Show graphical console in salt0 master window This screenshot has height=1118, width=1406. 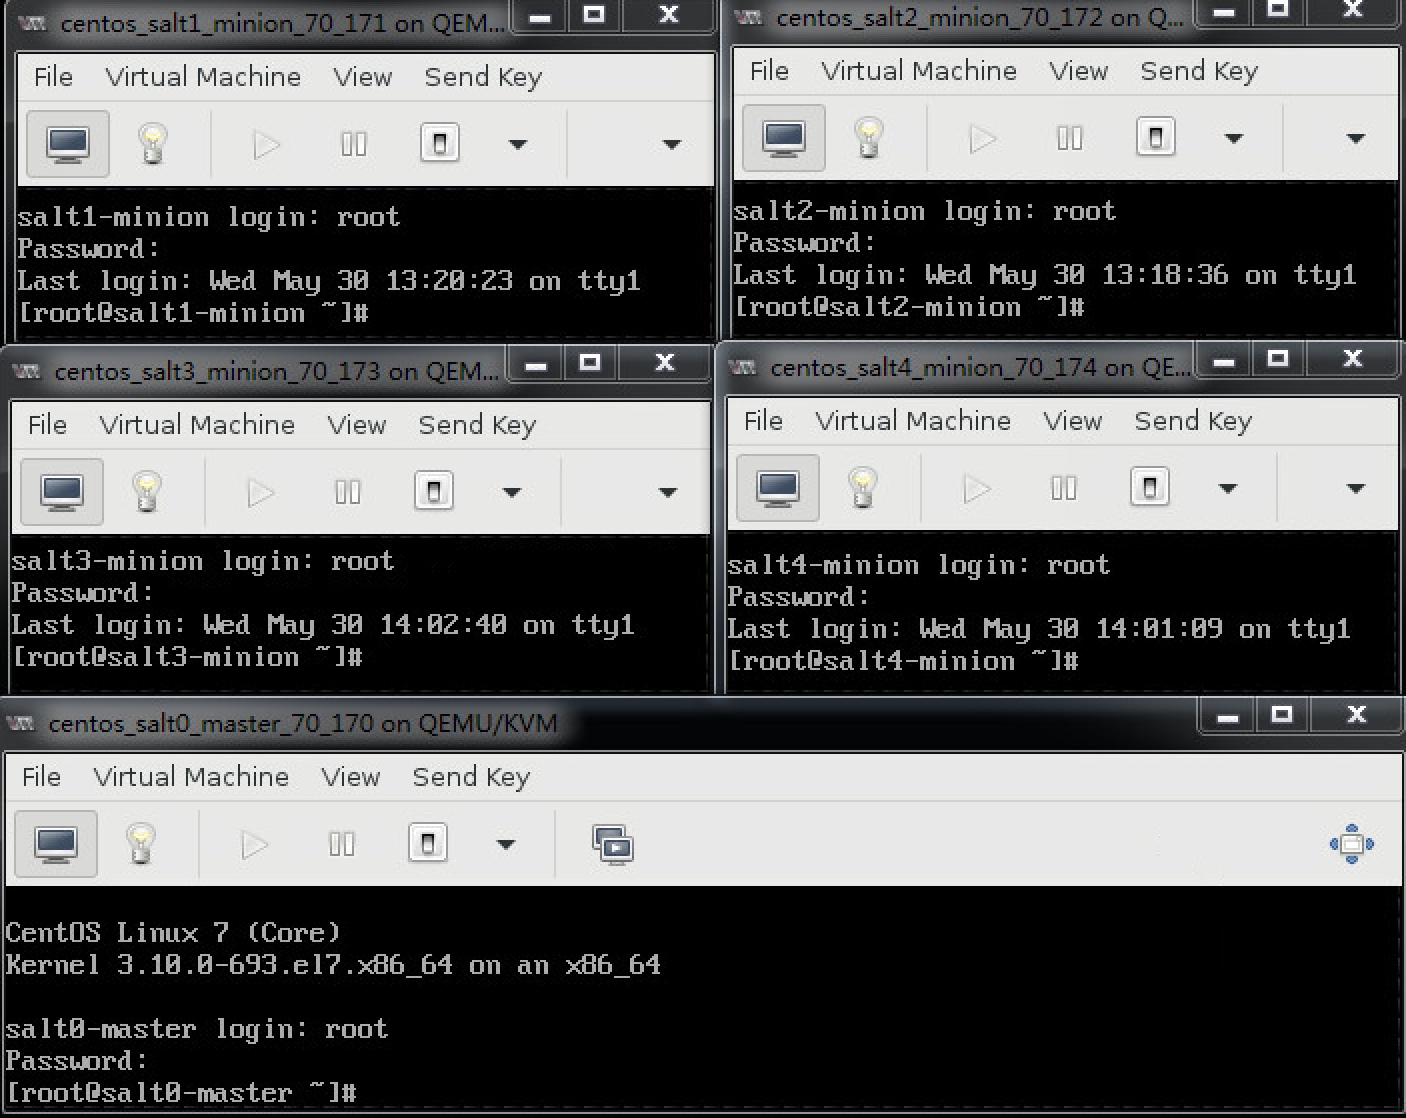click(56, 844)
